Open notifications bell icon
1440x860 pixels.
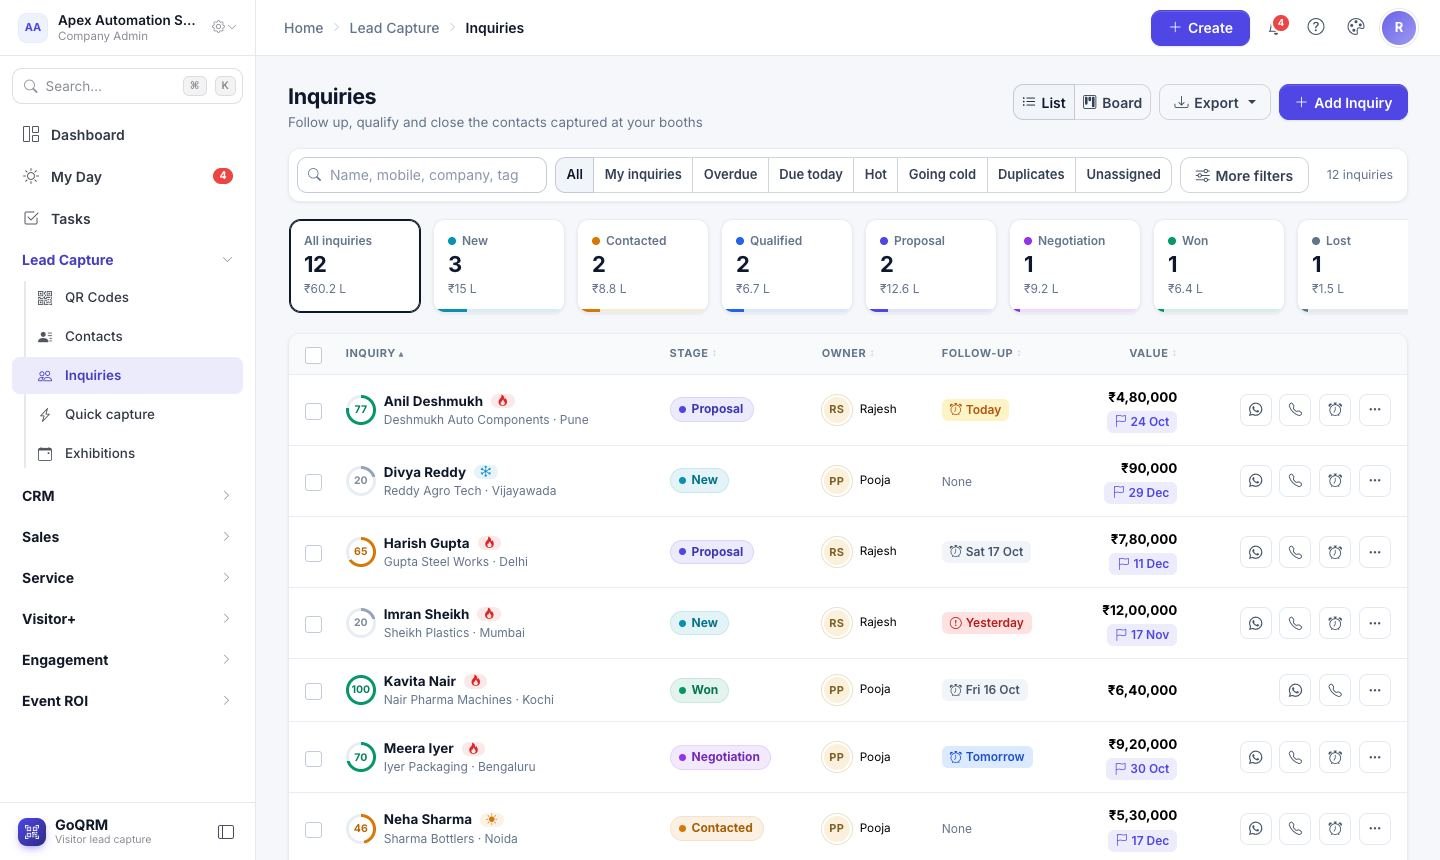[x=1275, y=28]
